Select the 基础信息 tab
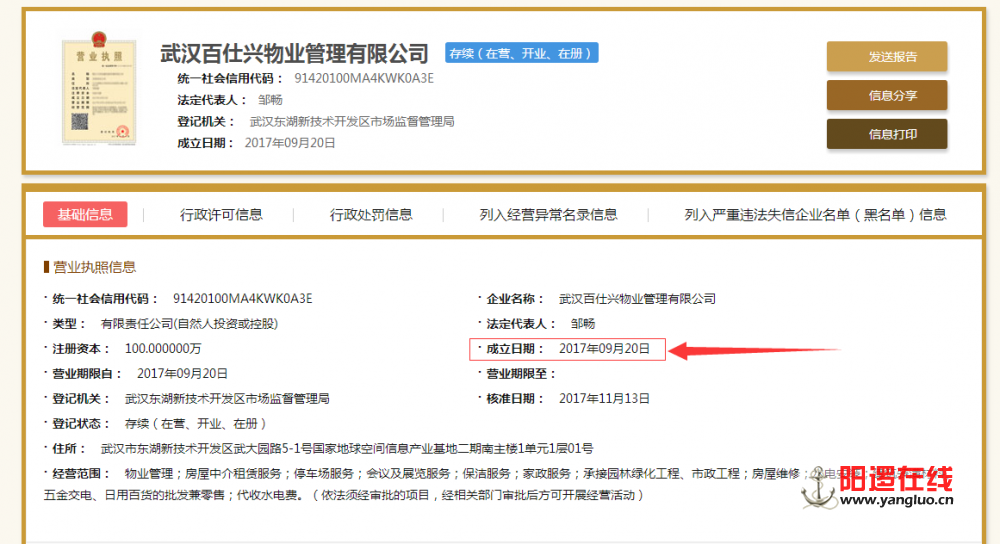Image resolution: width=1000 pixels, height=544 pixels. (85, 214)
